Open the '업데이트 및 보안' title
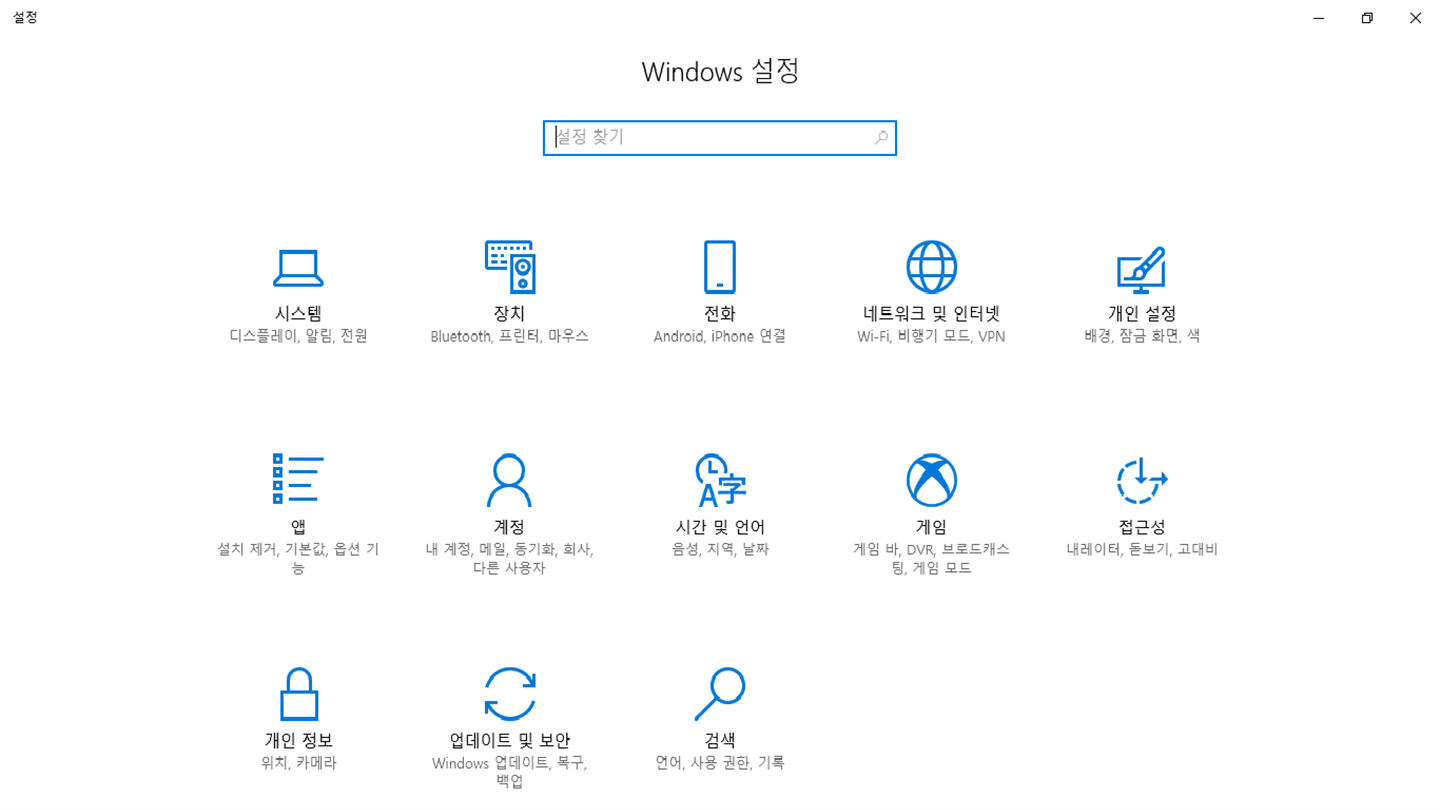This screenshot has width=1440, height=810. [x=510, y=741]
